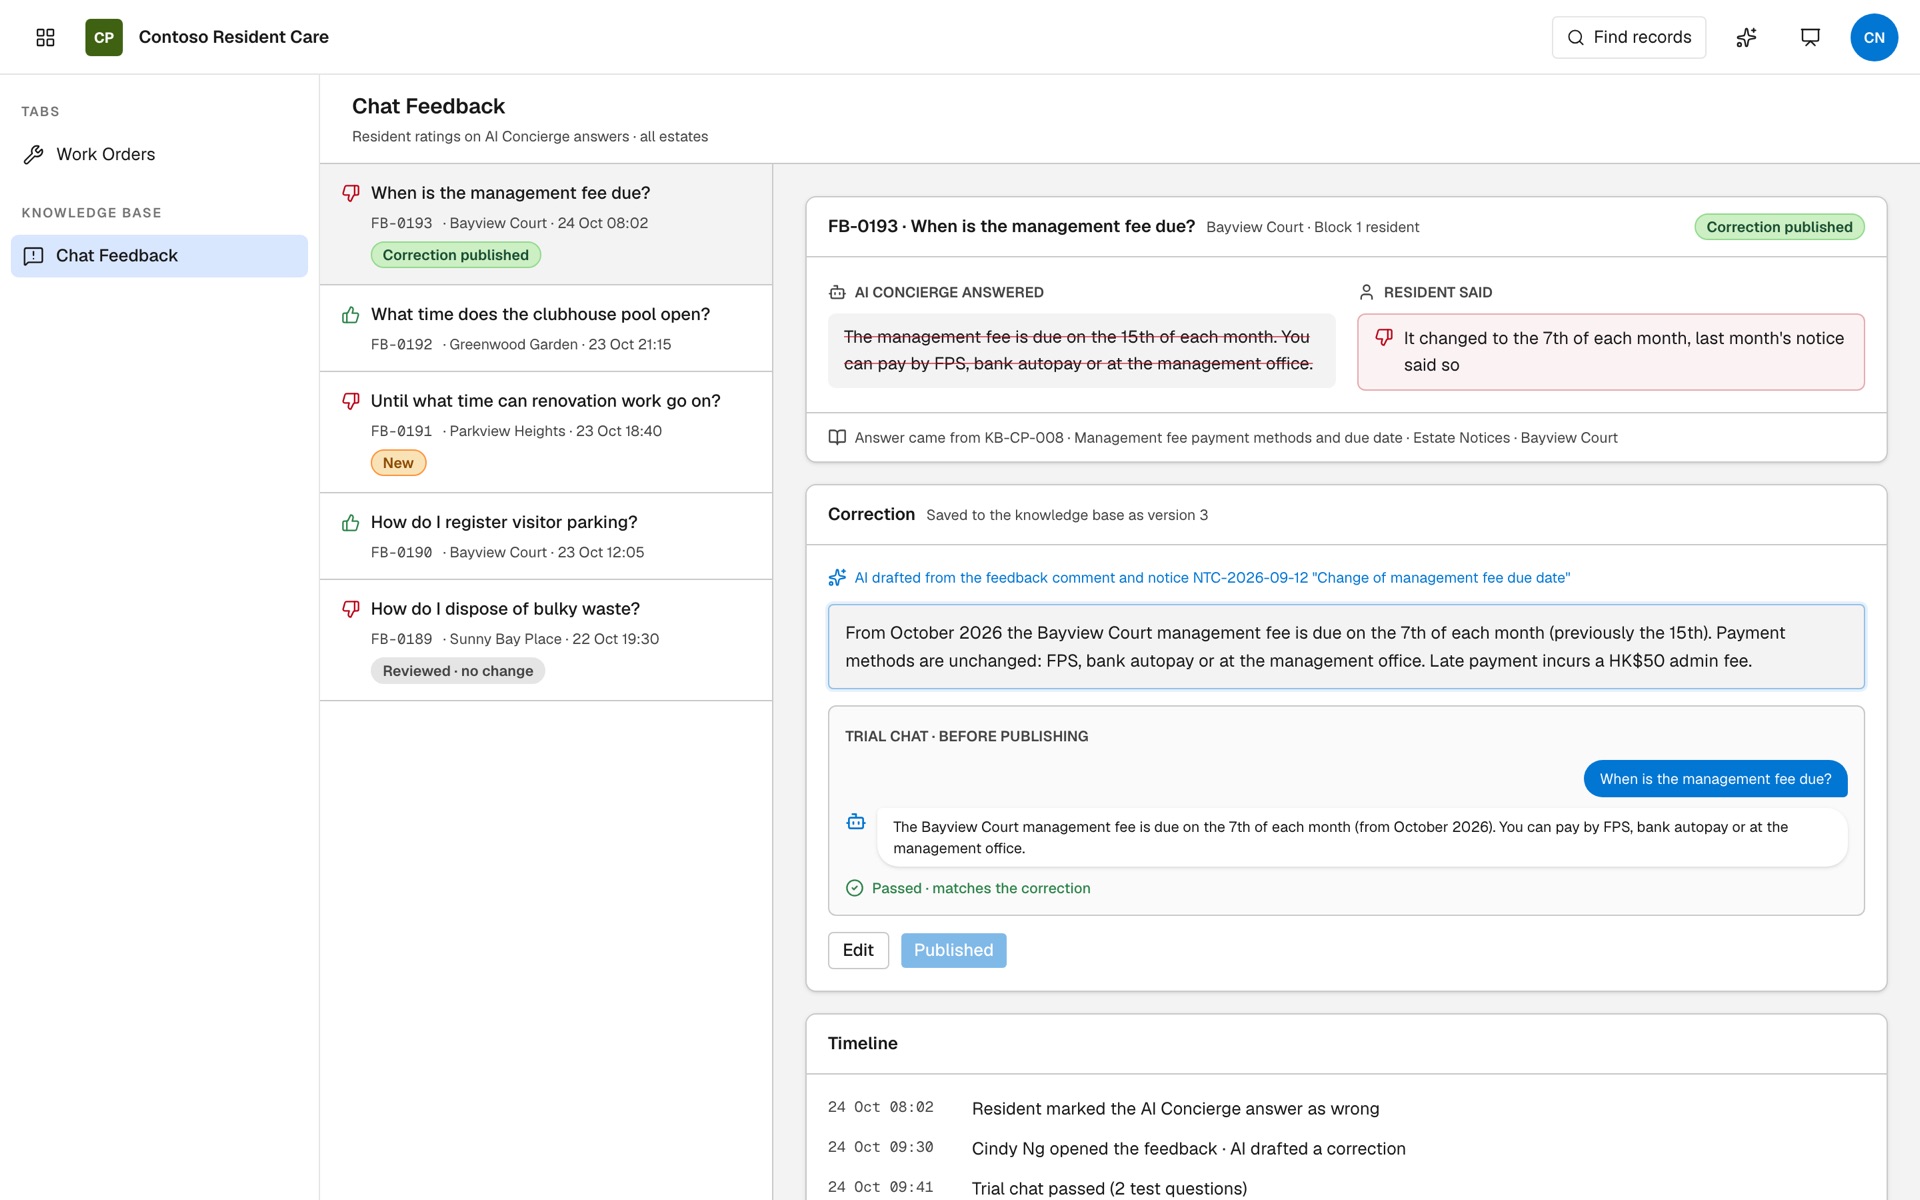Open the chat panel icon in header
The height and width of the screenshot is (1200, 1920).
1810,37
